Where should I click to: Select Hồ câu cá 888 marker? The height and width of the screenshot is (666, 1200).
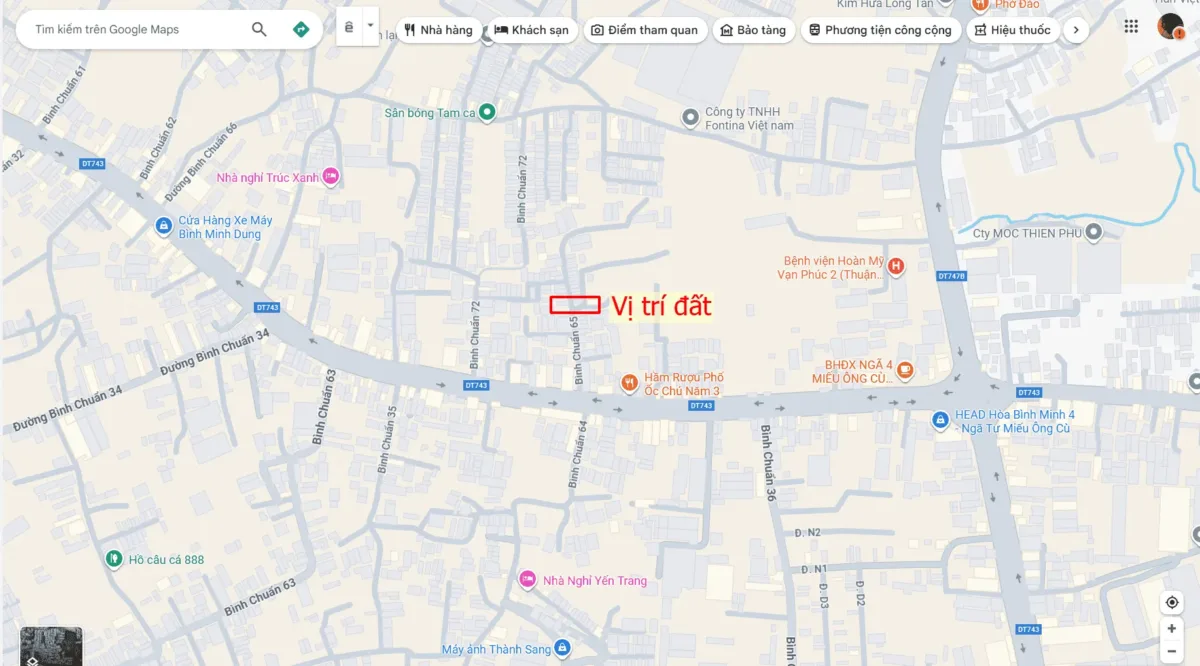[x=115, y=559]
